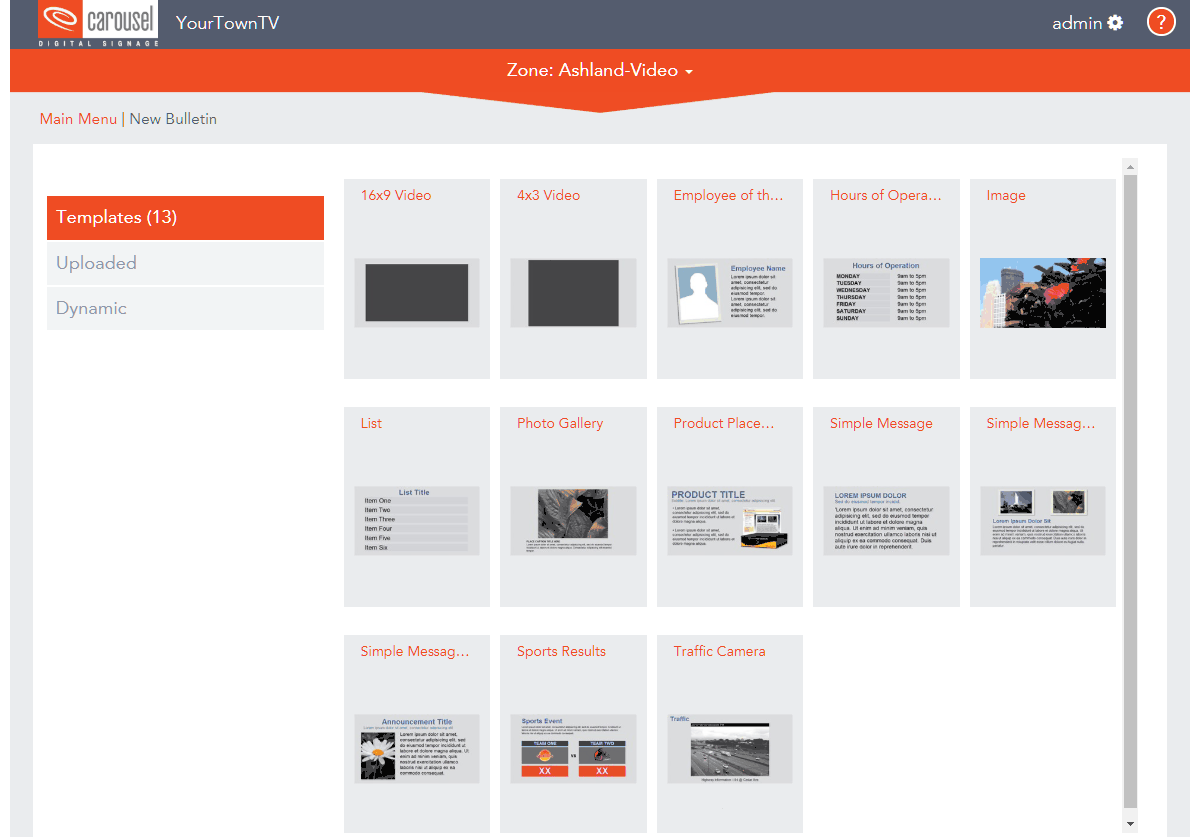This screenshot has height=837, width=1200.
Task: Select the Sports Results template
Action: tap(573, 733)
